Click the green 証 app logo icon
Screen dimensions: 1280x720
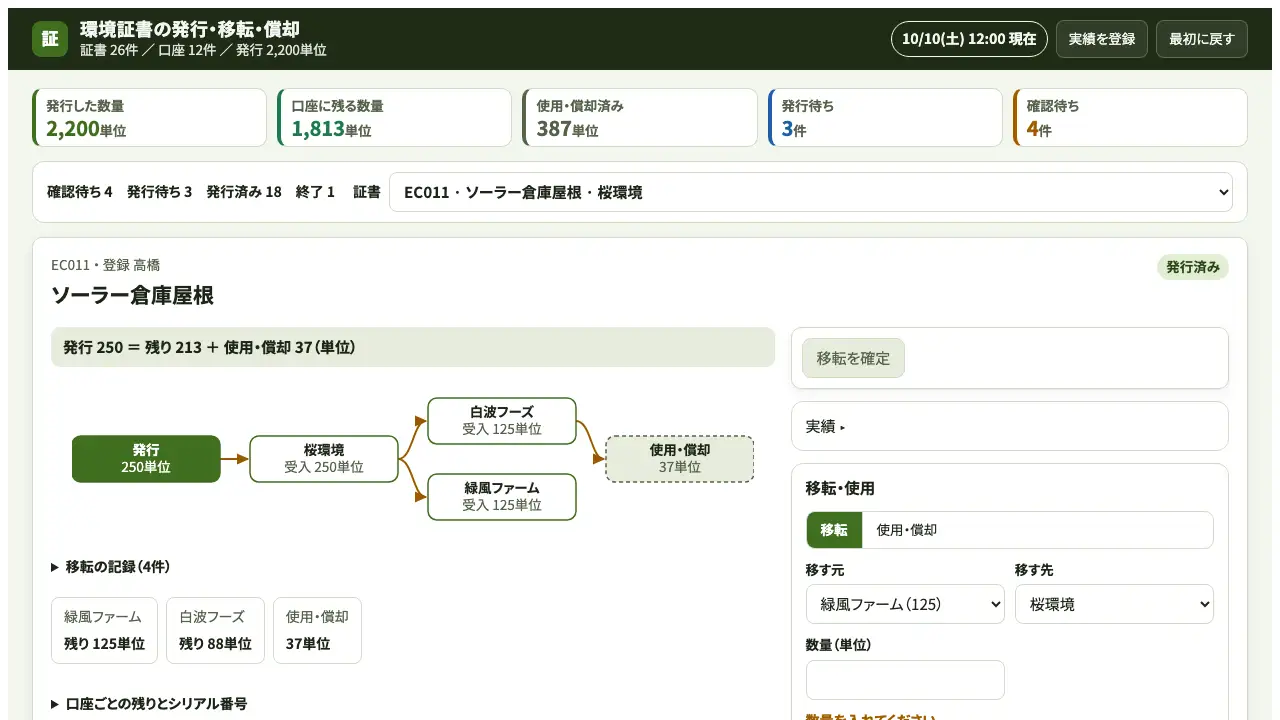50,39
